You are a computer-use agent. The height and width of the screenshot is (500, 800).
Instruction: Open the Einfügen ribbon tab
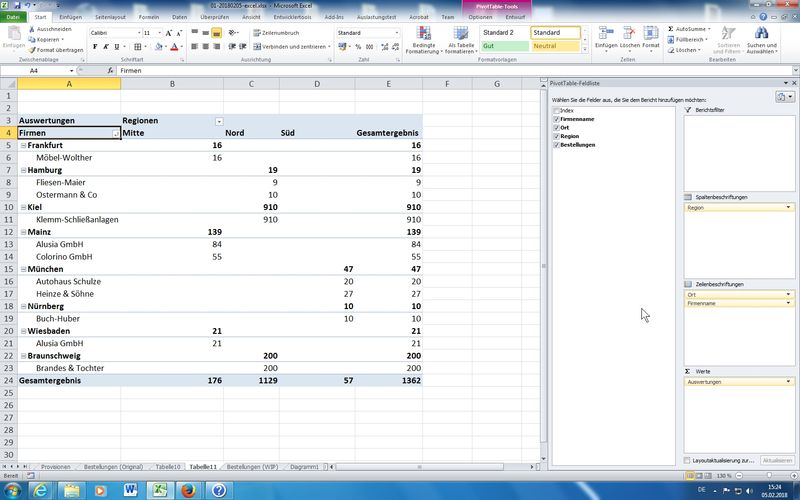pos(71,17)
